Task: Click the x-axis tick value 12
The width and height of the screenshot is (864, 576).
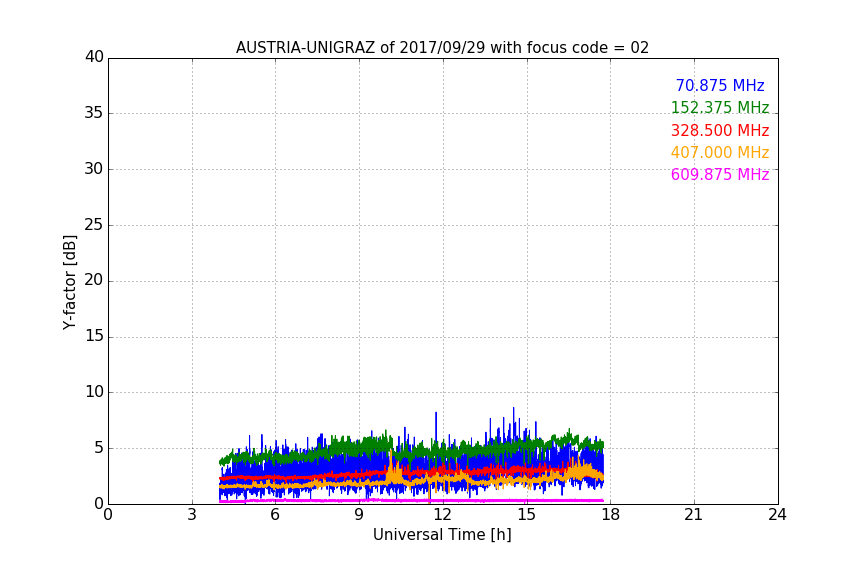Action: tap(442, 515)
